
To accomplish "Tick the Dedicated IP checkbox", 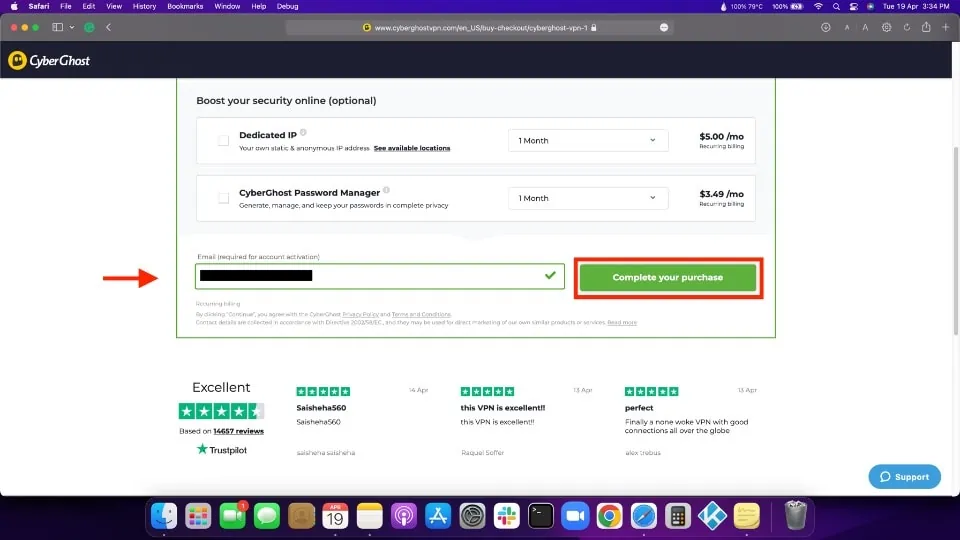I will tap(223, 140).
